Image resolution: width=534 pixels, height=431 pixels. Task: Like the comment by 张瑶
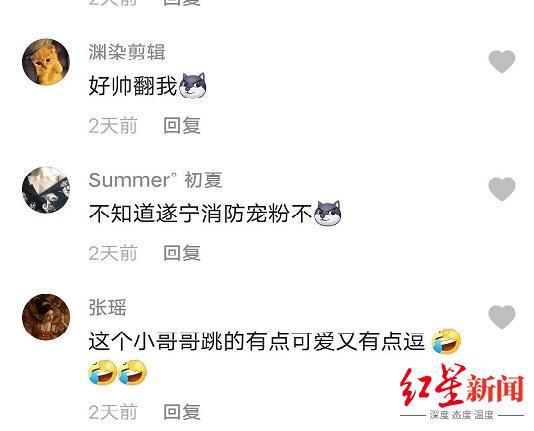pos(502,317)
